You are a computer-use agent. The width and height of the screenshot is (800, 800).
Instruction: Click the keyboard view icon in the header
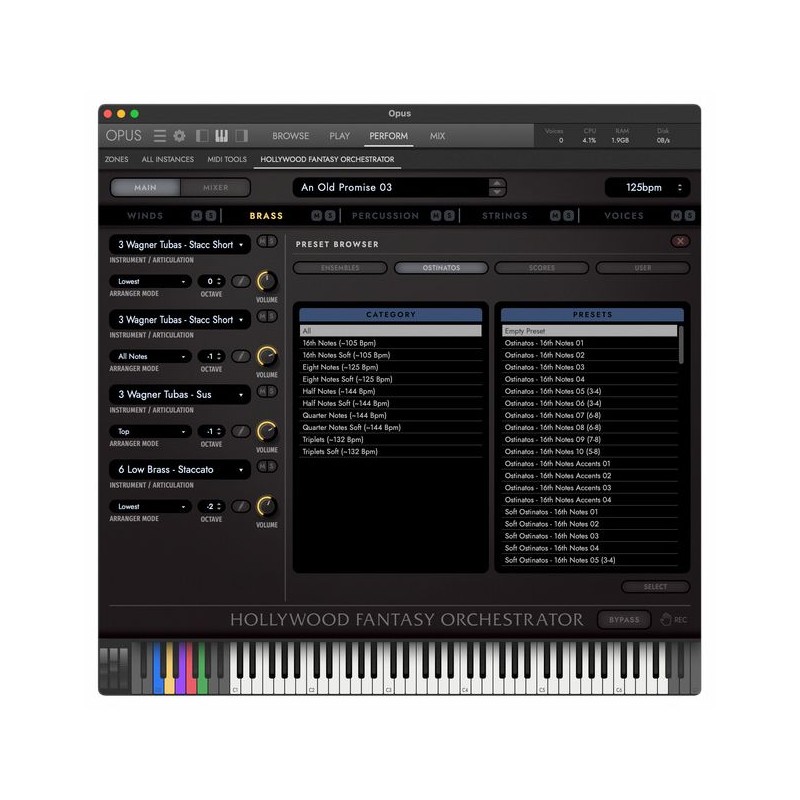222,135
